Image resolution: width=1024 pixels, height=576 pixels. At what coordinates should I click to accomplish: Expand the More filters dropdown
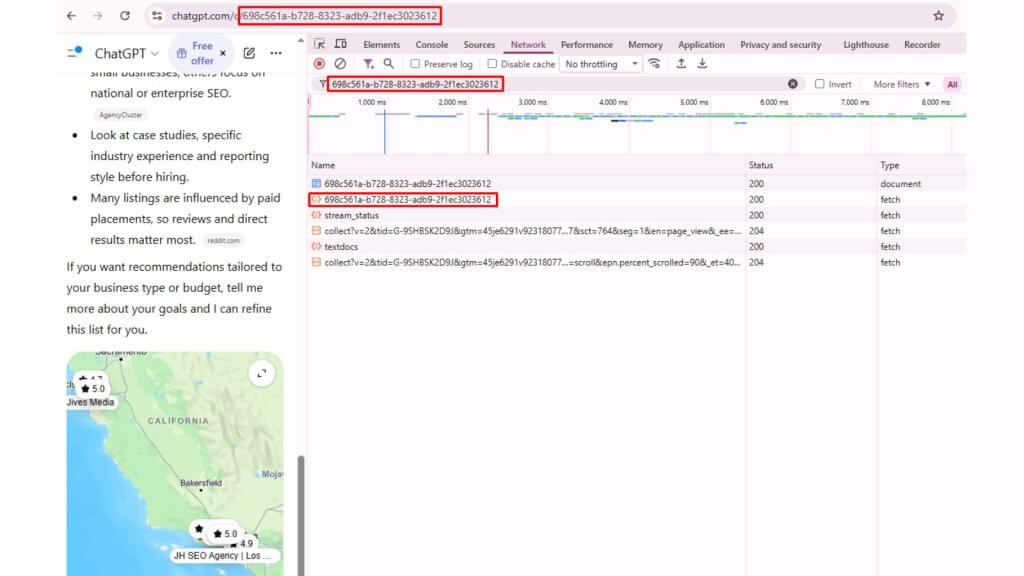pyautogui.click(x=902, y=84)
